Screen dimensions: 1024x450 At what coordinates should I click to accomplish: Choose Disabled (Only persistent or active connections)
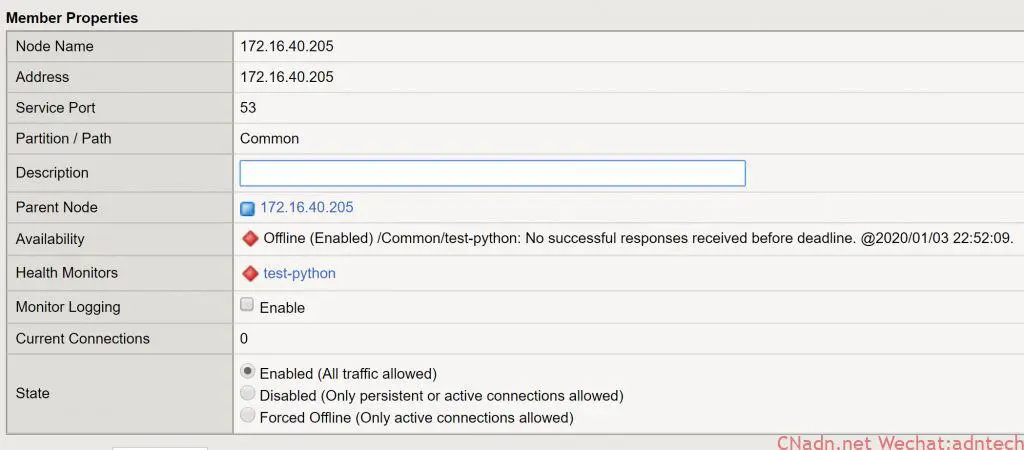(x=248, y=394)
